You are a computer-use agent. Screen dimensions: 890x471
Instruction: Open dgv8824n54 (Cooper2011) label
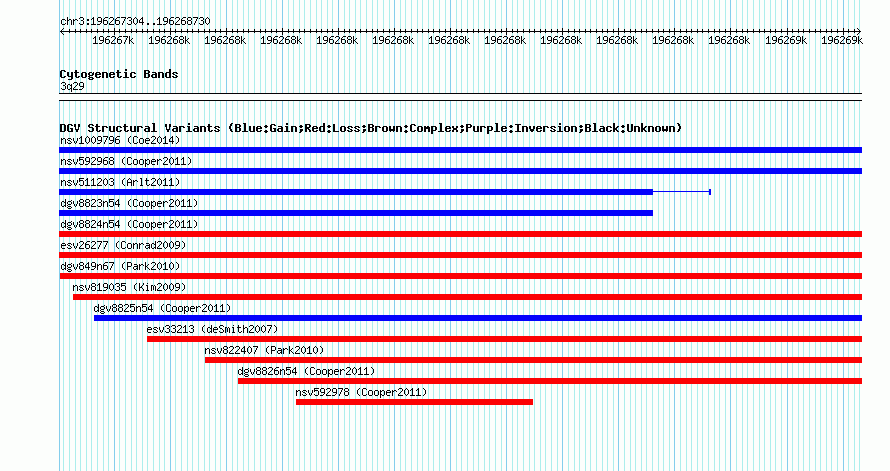[x=129, y=224]
